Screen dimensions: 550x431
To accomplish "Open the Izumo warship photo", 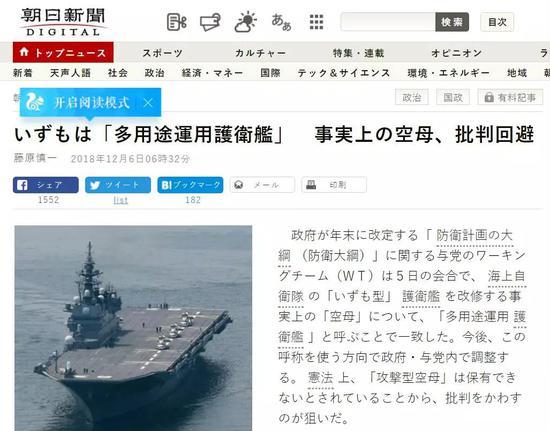I will pos(133,328).
